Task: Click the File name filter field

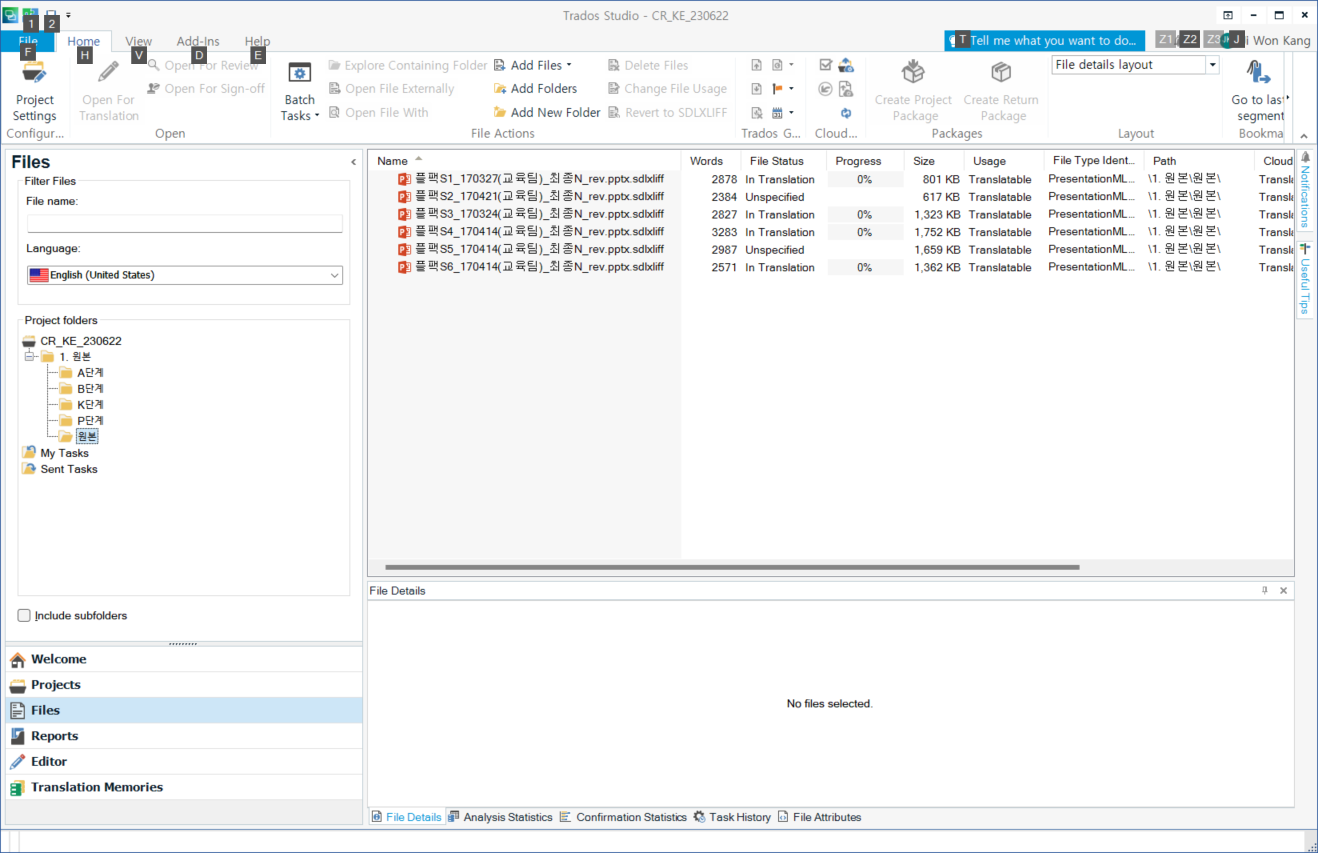Action: 185,224
